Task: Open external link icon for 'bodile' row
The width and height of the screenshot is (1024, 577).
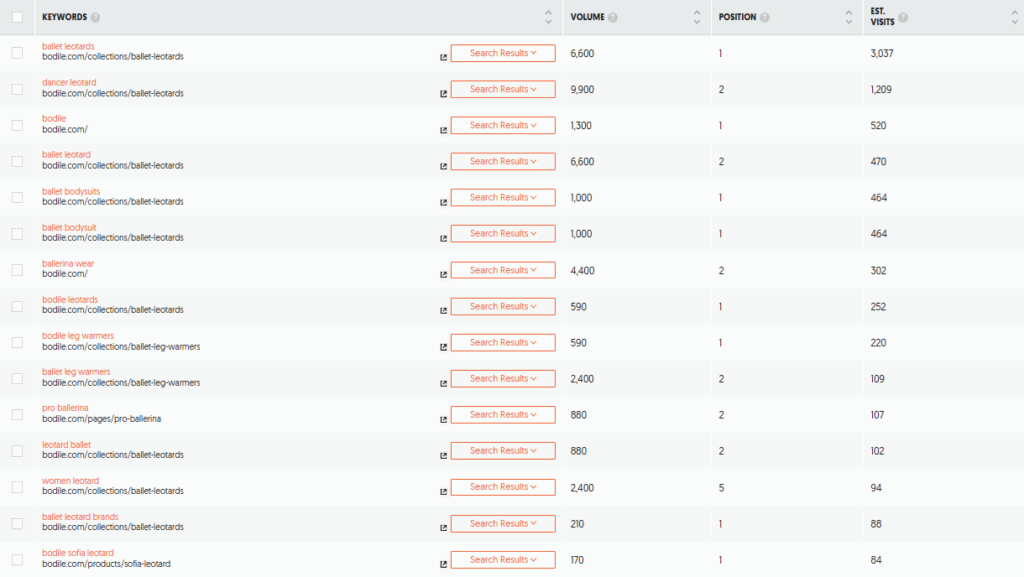Action: 443,130
